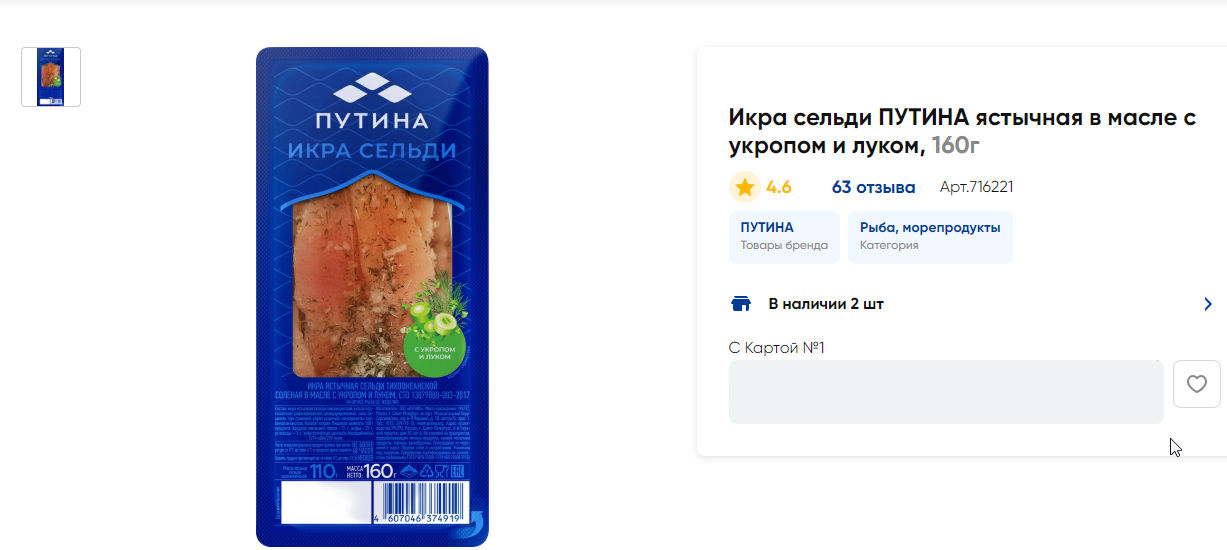Click the С Картой №1 label
The image size is (1227, 550).
click(777, 348)
